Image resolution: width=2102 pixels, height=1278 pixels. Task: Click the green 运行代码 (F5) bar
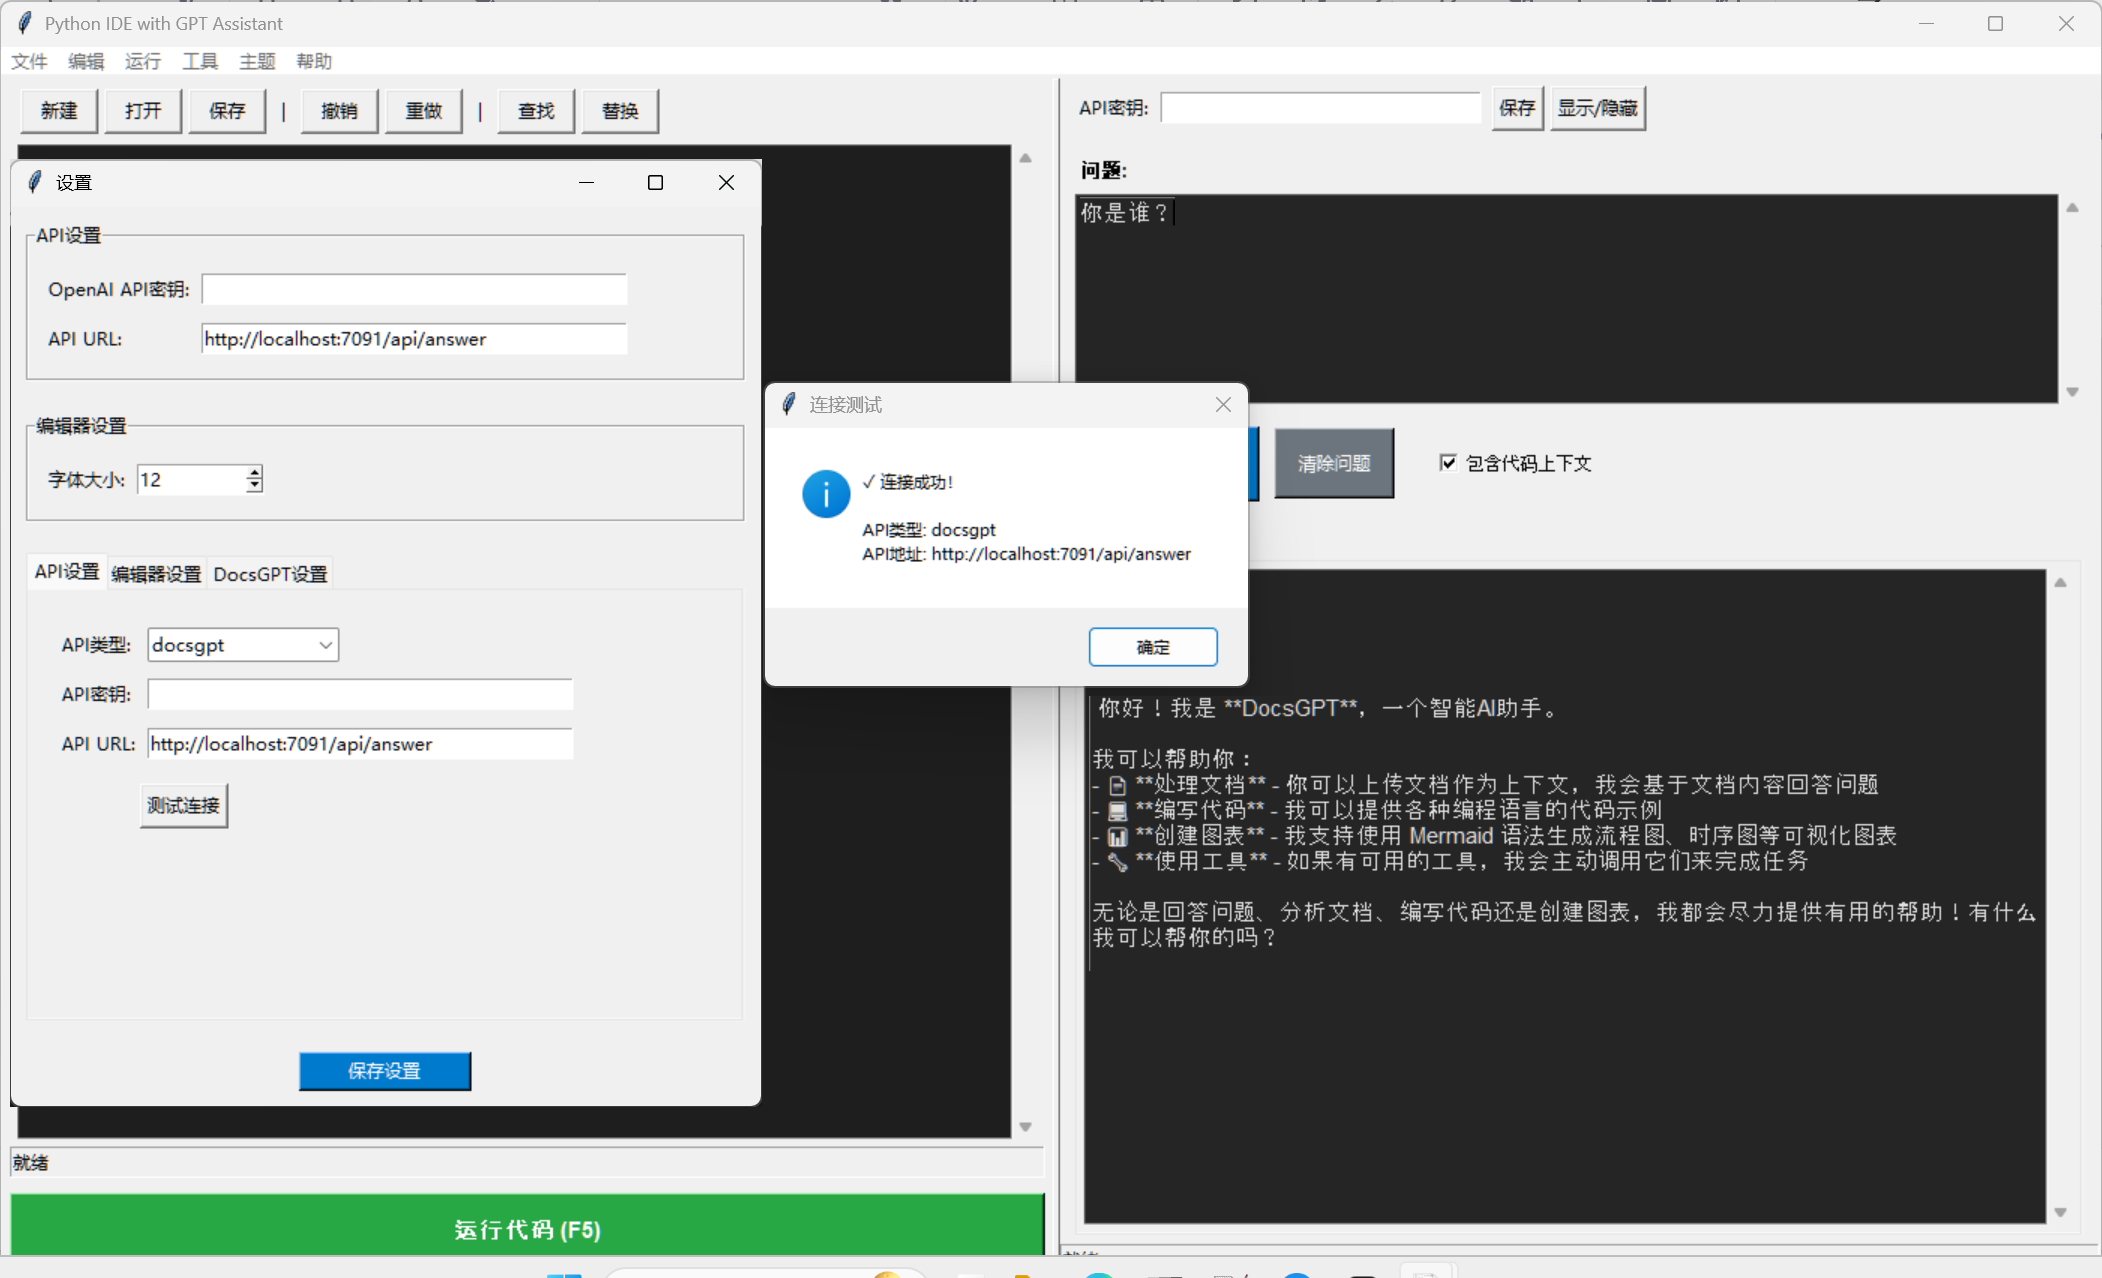click(527, 1229)
